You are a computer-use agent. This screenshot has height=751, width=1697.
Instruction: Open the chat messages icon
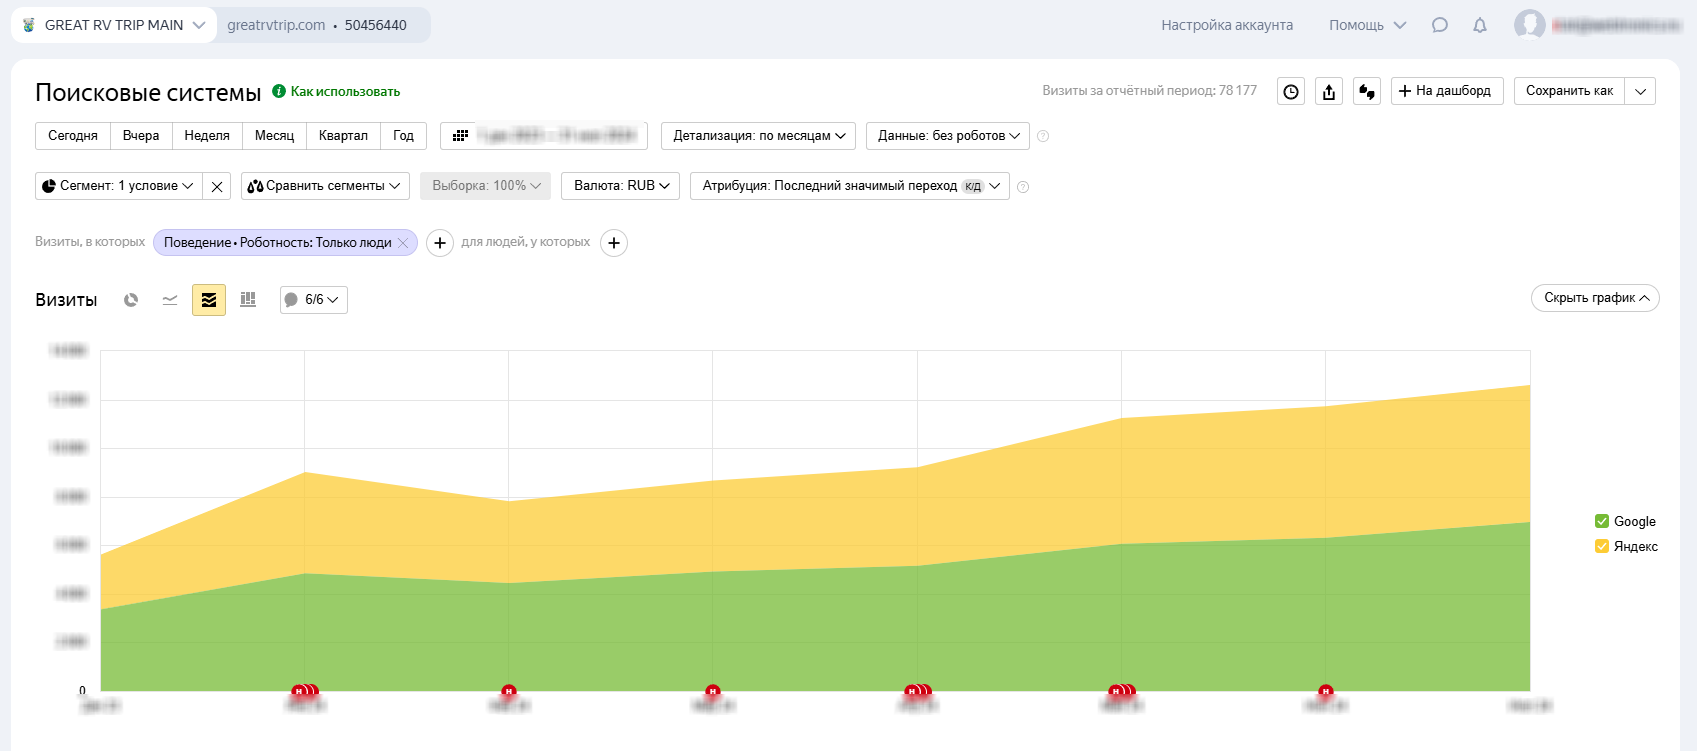point(1440,25)
